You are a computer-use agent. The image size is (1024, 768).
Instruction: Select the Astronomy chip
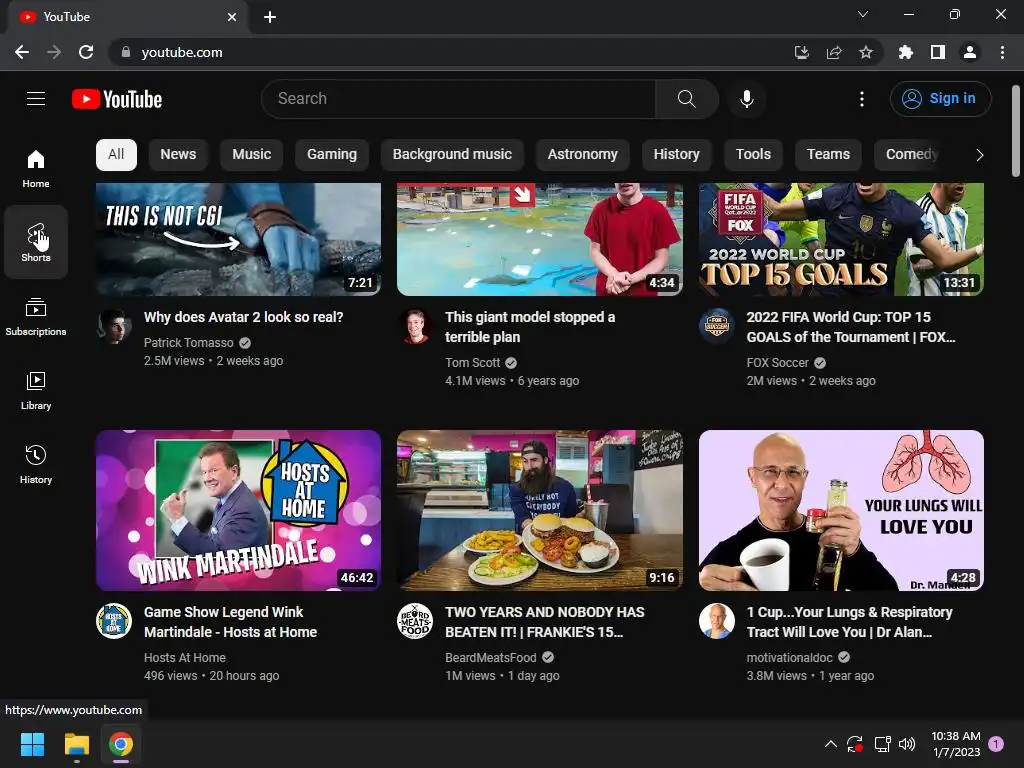[583, 155]
